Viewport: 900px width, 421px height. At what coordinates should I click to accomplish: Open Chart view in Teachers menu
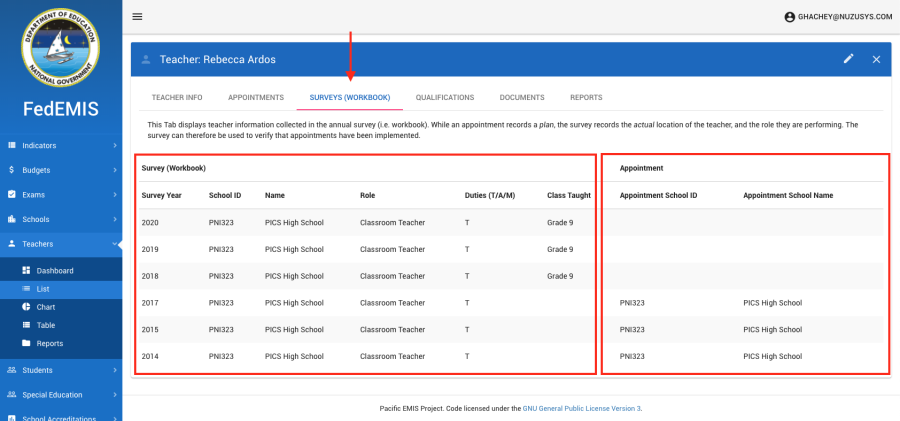pos(46,307)
